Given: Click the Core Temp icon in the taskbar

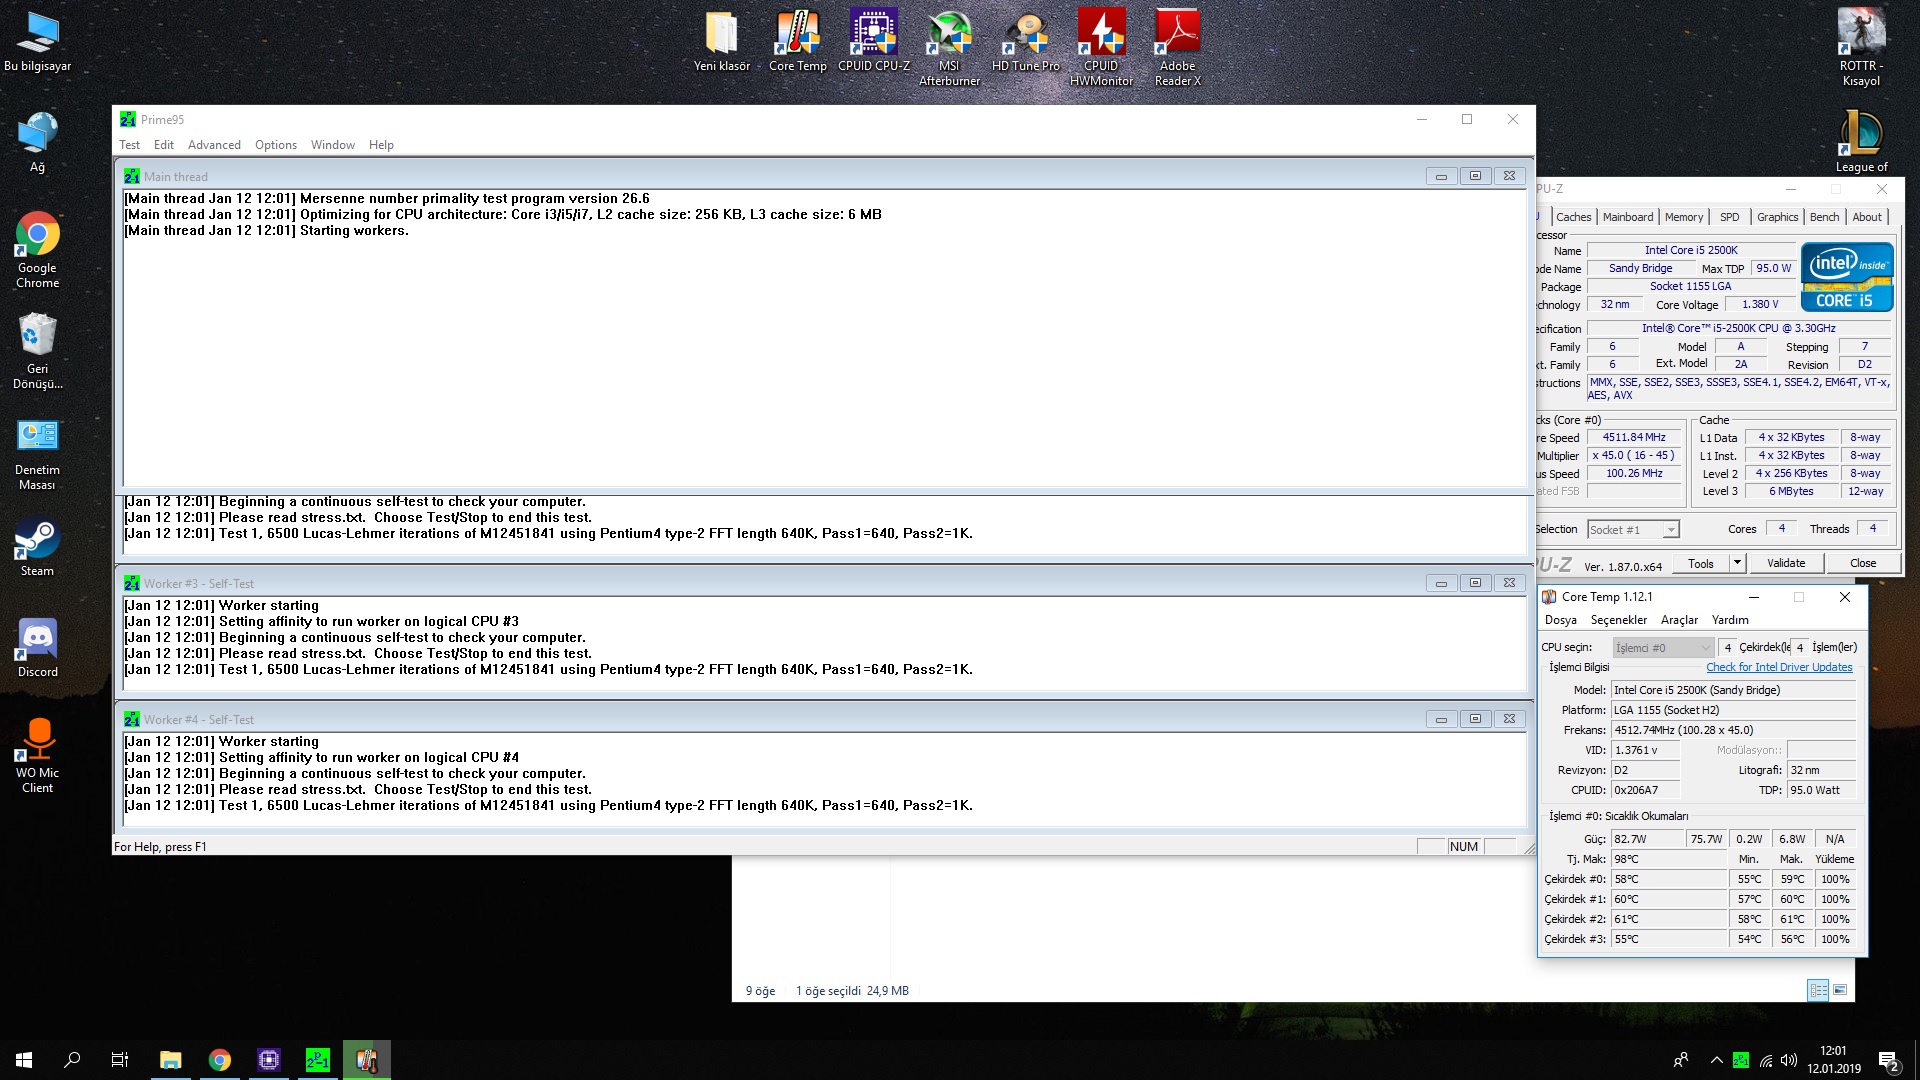Looking at the screenshot, I should coord(366,1060).
